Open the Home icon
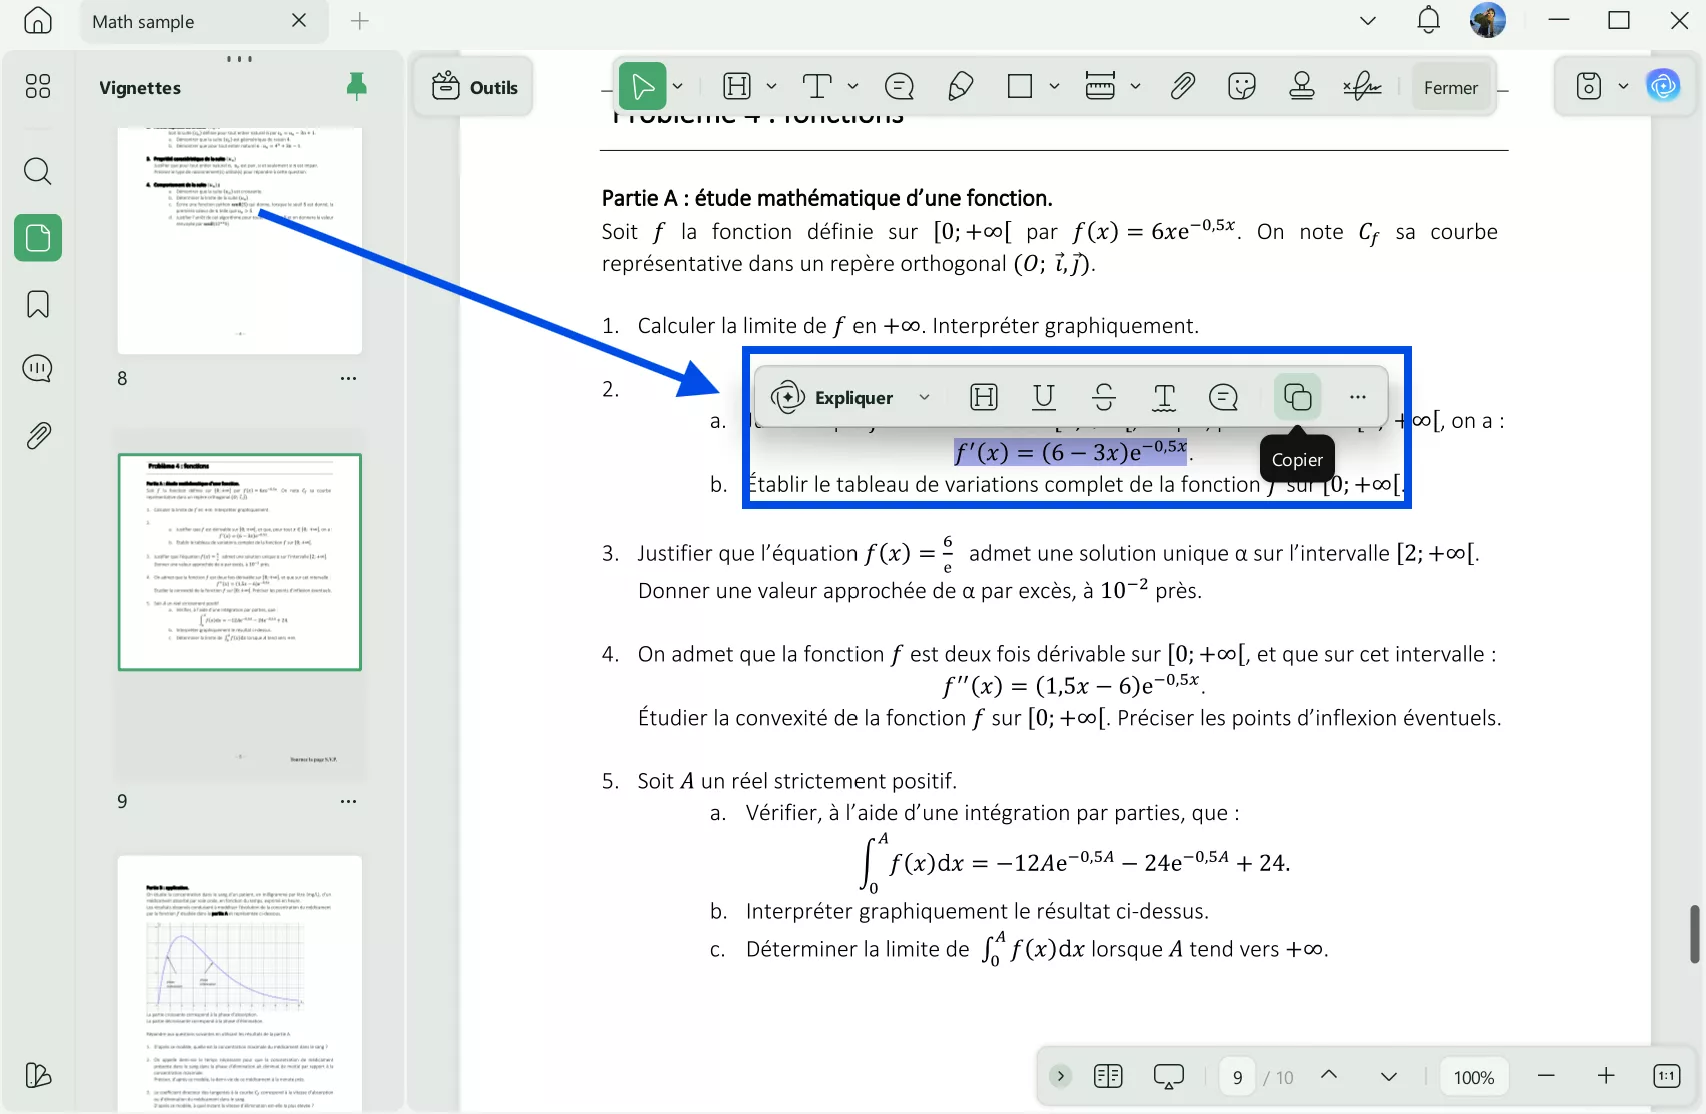Viewport: 1706px width, 1114px height. (x=38, y=21)
